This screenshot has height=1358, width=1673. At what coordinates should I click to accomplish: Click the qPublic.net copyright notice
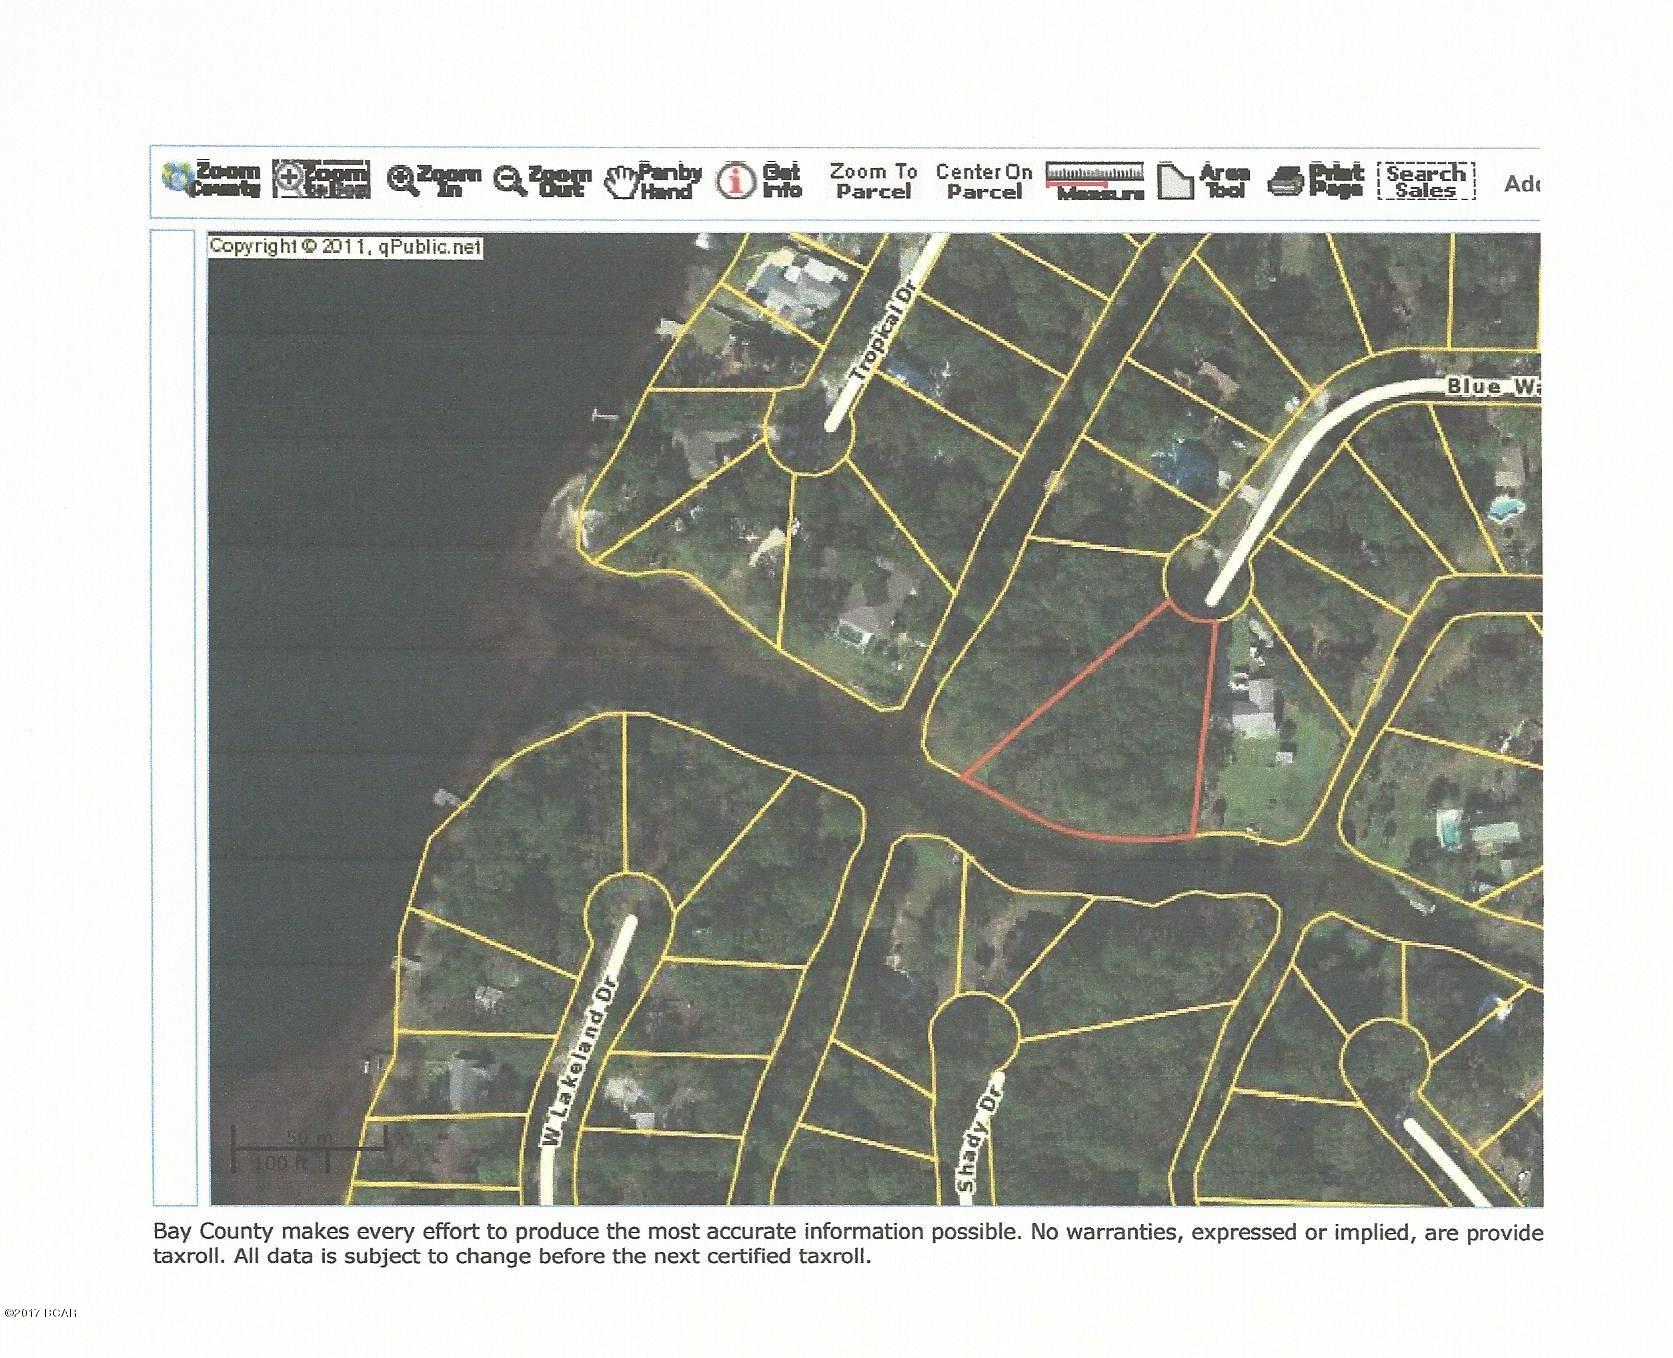point(345,247)
